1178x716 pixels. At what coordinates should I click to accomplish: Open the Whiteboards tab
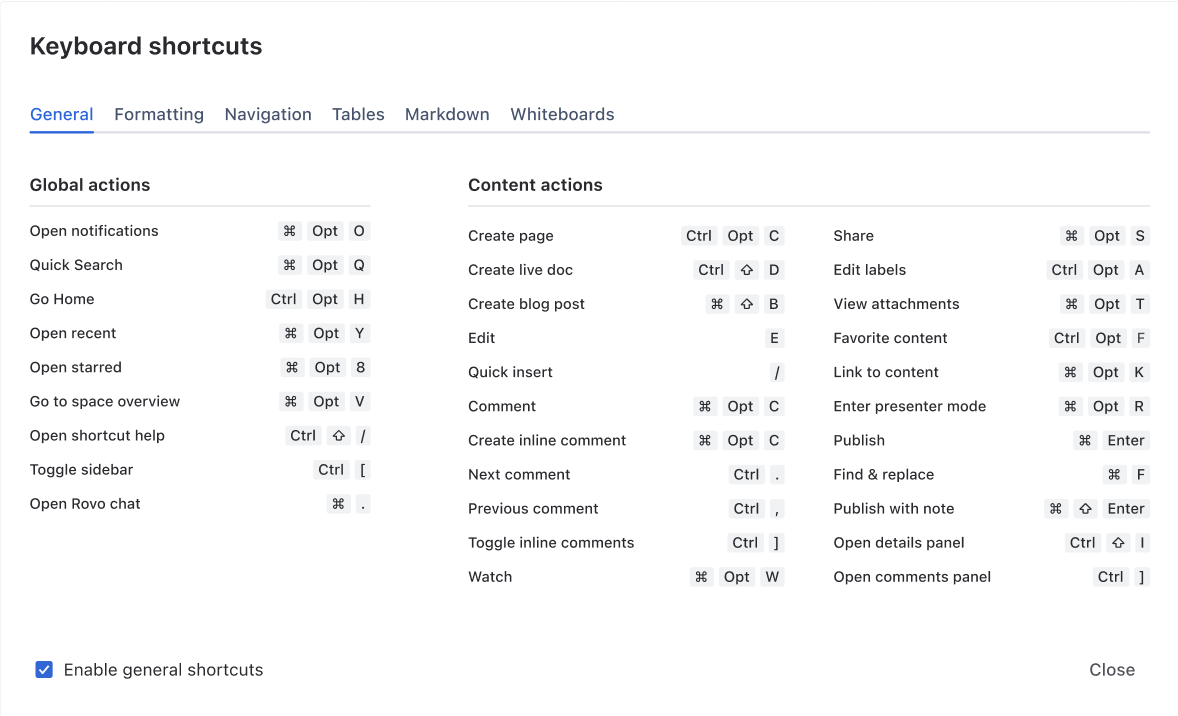coord(562,114)
